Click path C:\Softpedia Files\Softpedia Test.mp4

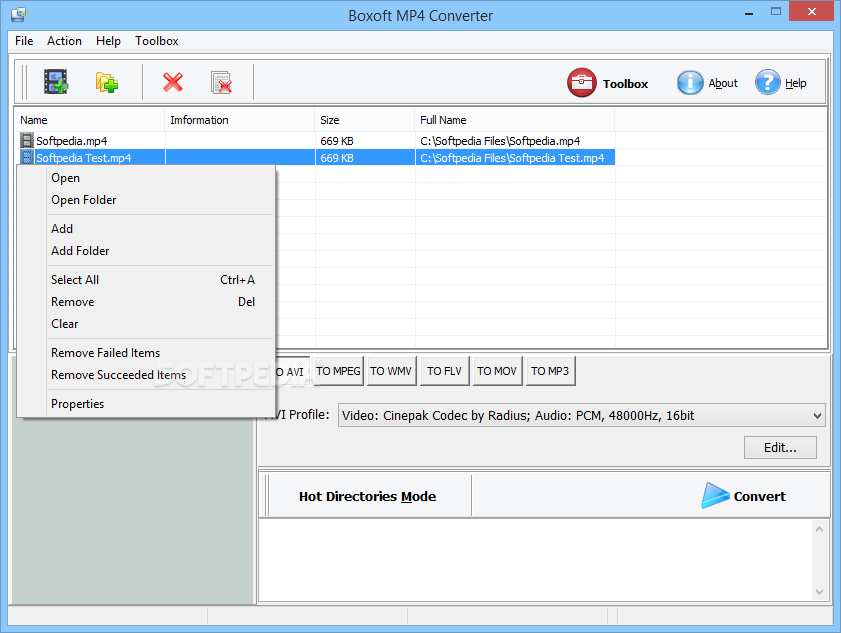click(x=512, y=158)
